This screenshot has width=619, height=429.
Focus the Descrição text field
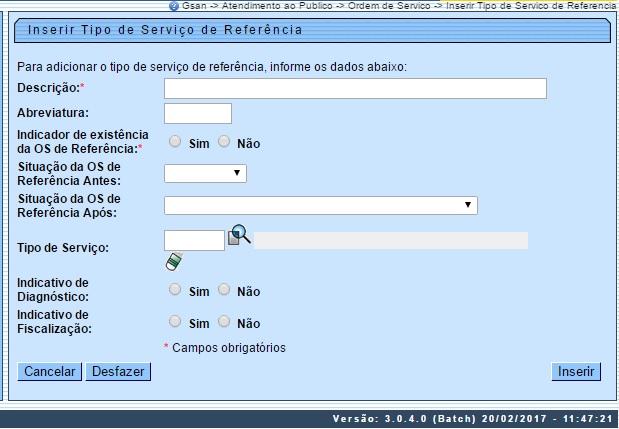point(355,88)
